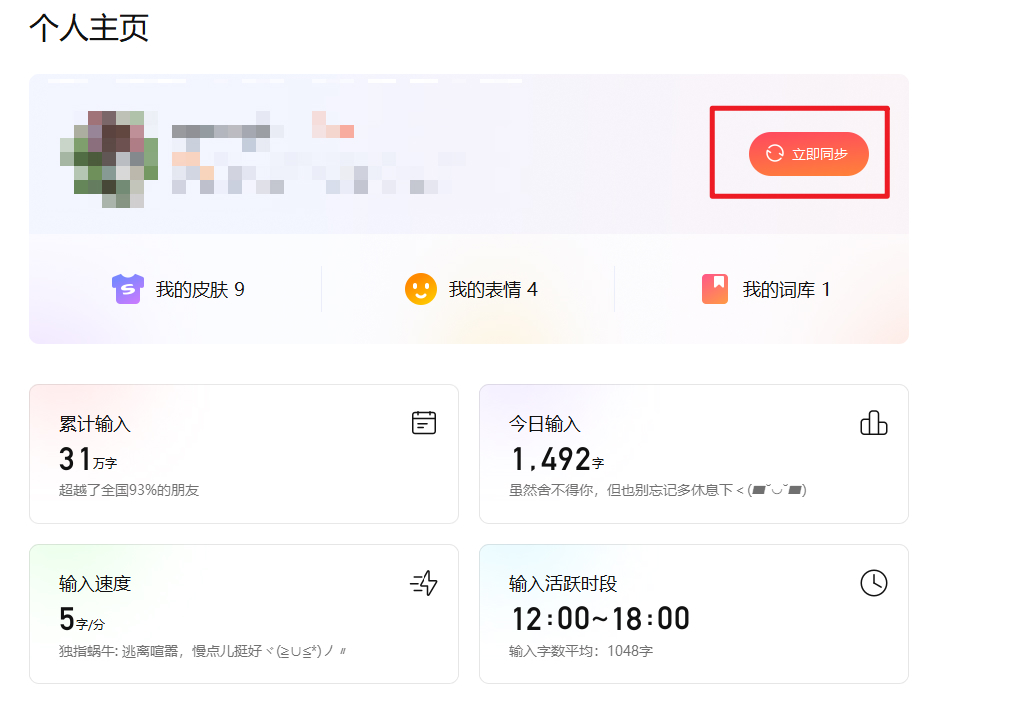Click the clock icon in 输入活跃时段 card

pos(873,583)
